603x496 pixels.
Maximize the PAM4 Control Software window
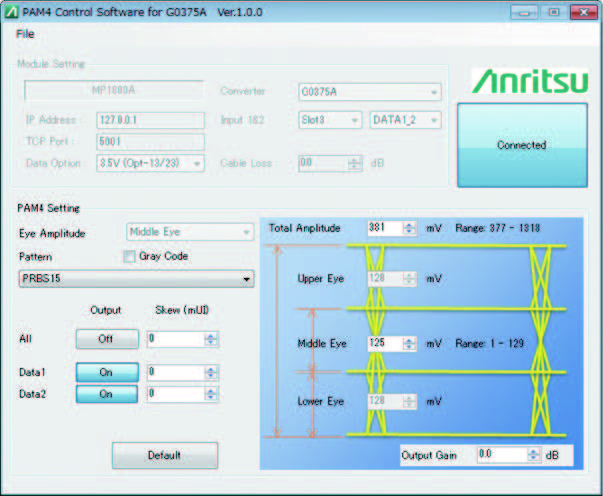click(x=553, y=13)
